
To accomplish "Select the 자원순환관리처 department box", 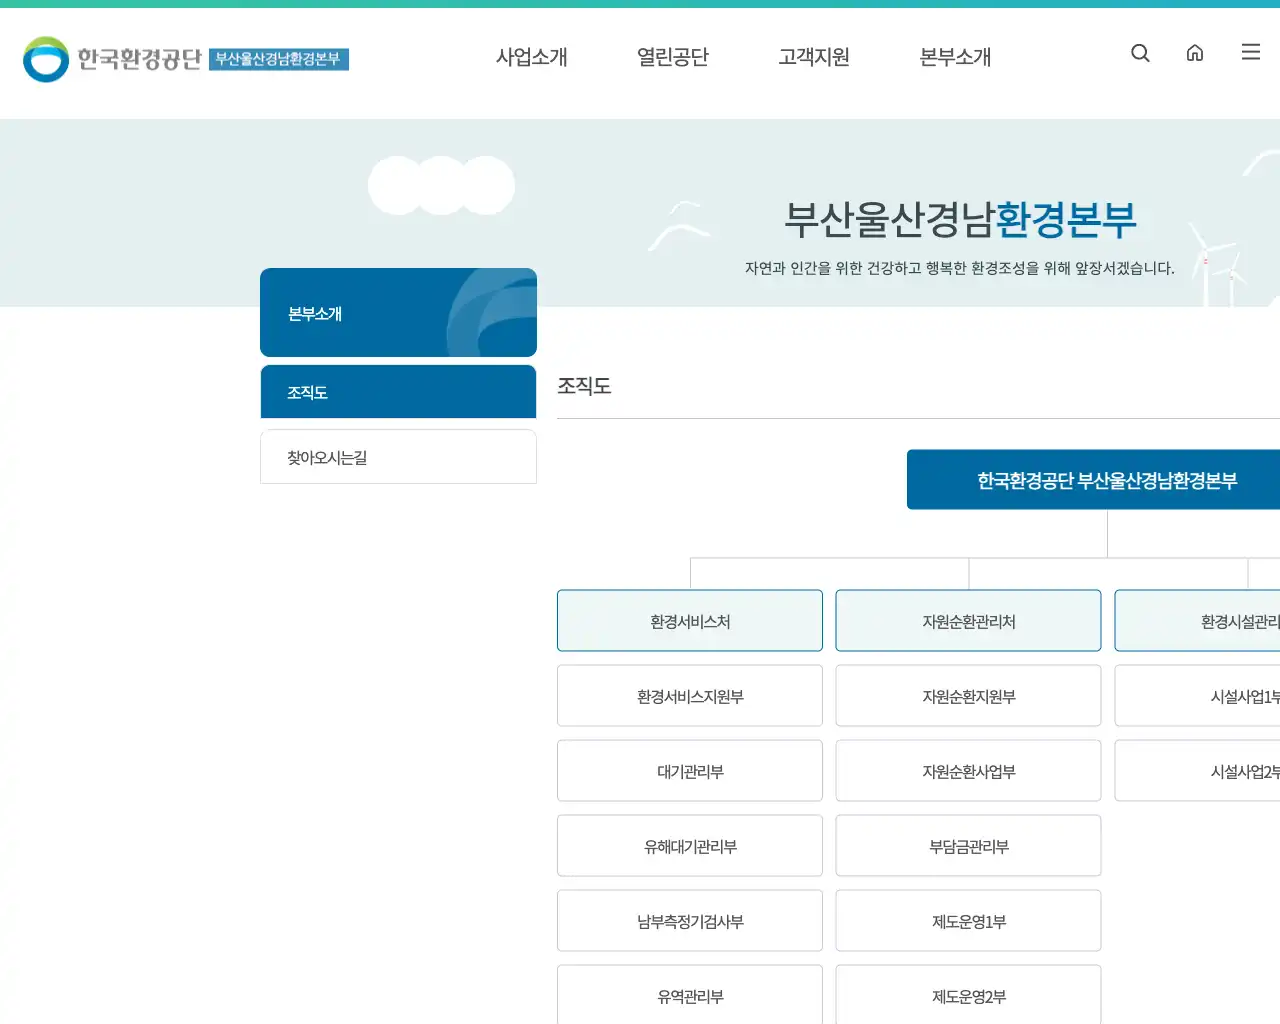I will 968,620.
